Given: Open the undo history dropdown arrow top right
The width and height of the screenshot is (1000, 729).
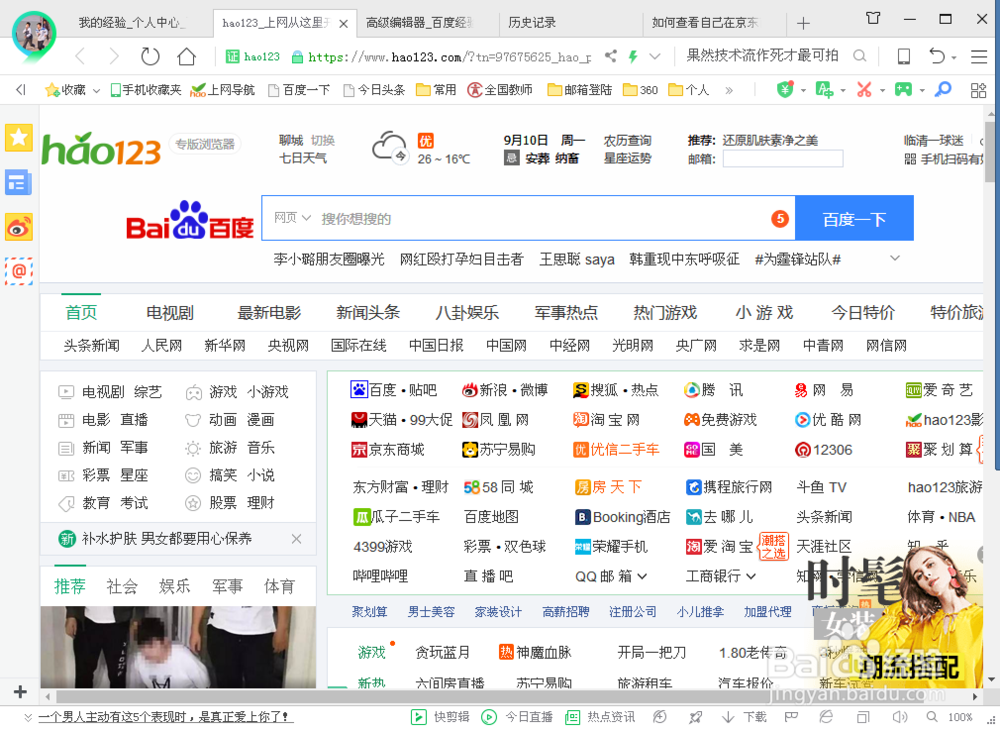Looking at the screenshot, I should click(x=954, y=57).
